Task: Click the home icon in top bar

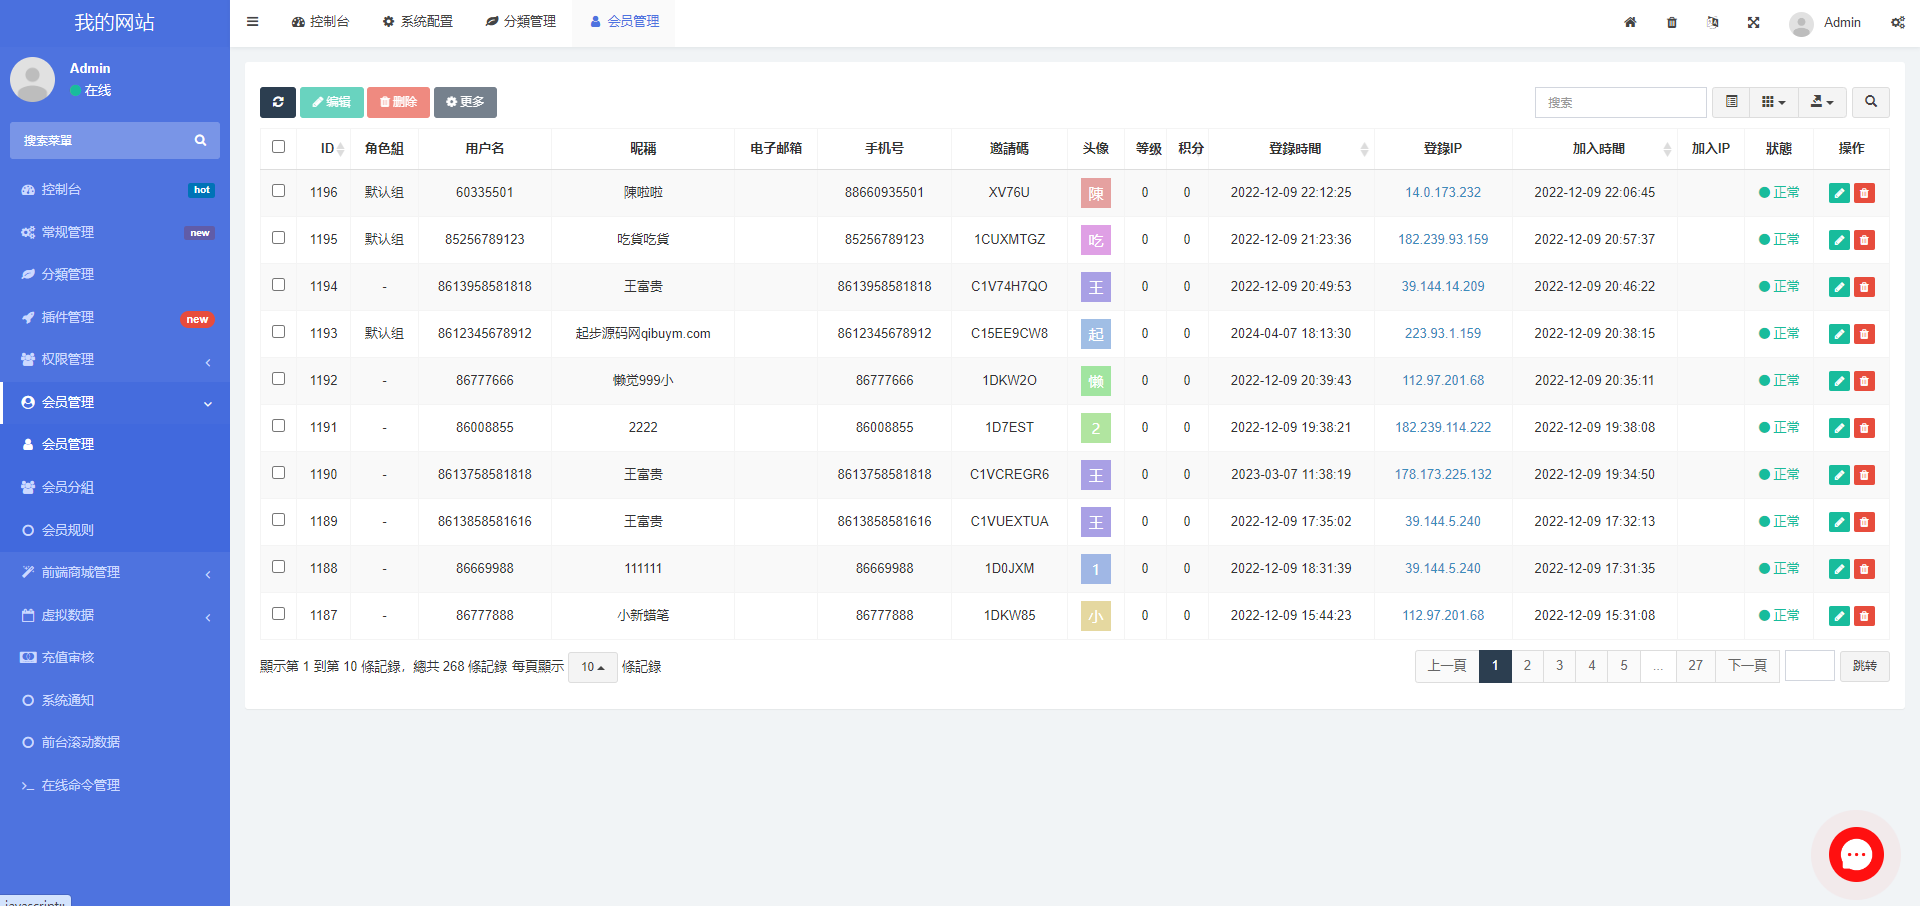Action: (x=1630, y=22)
